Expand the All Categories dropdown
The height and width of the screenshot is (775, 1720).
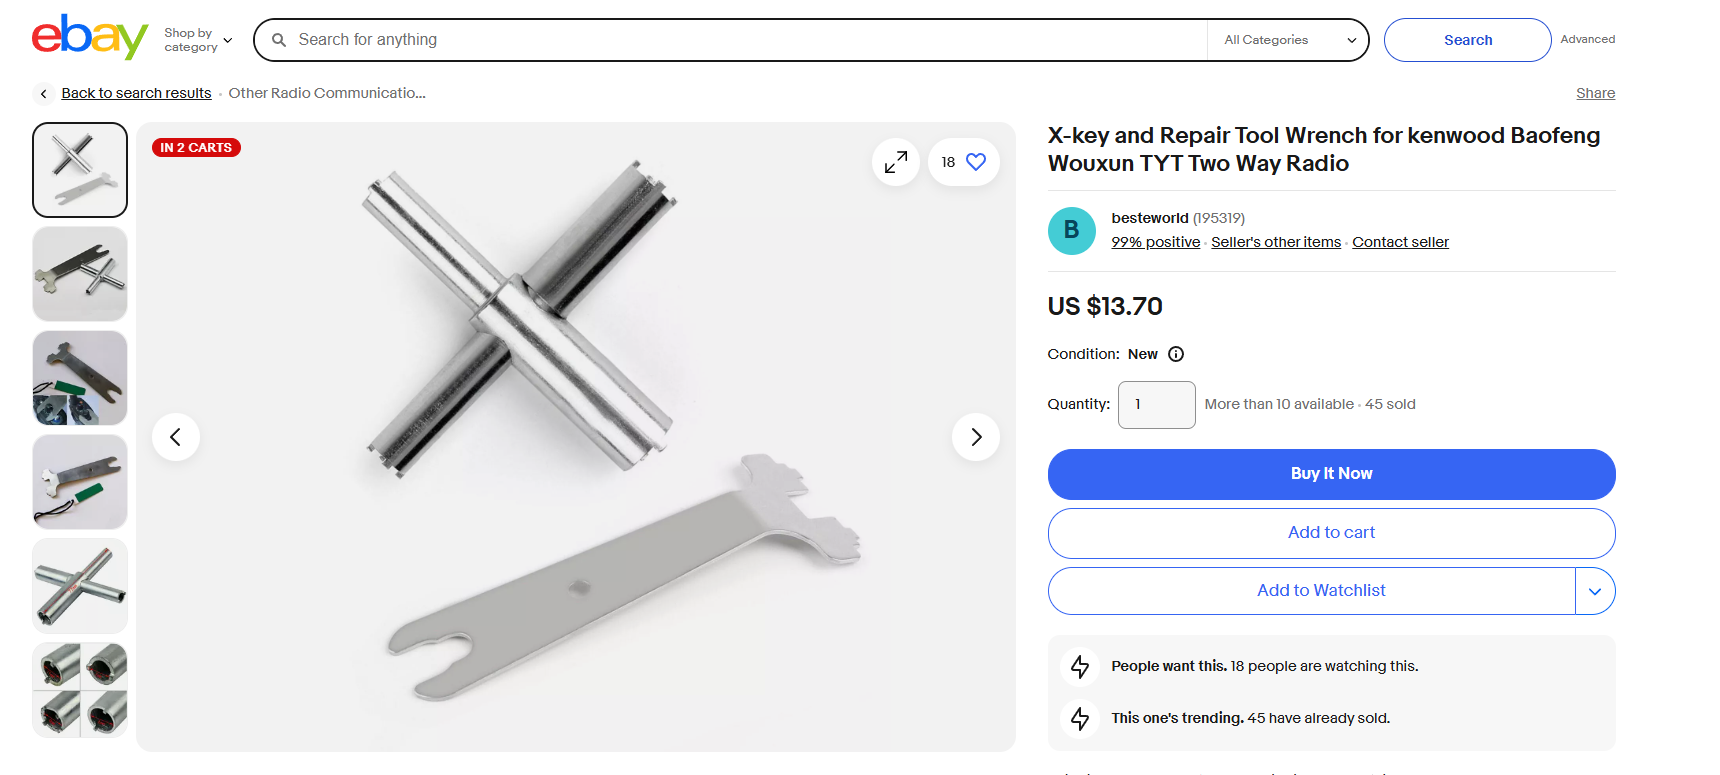point(1289,40)
